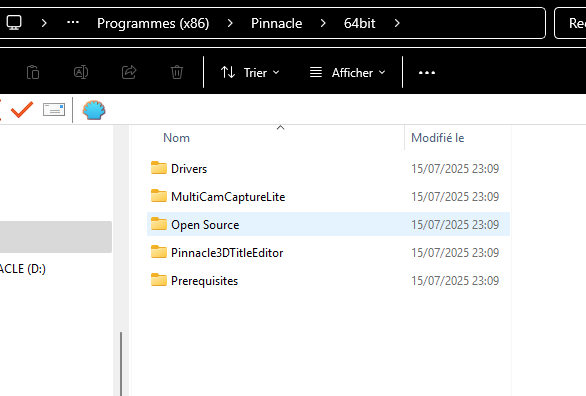586x396 pixels.
Task: Go to Pinnacle breadcrumb folder
Action: click(277, 23)
